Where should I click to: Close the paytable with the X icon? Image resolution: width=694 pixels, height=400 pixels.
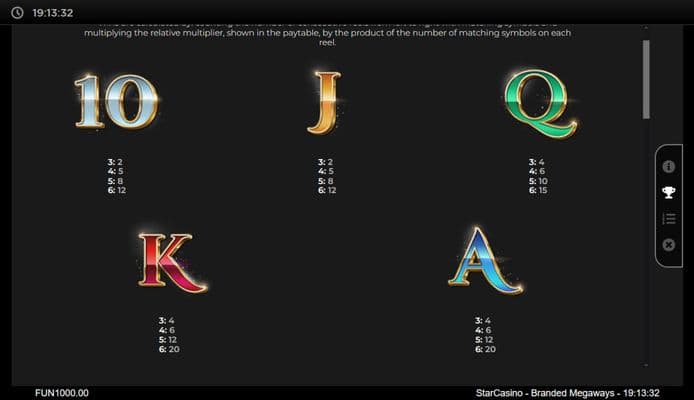point(668,245)
